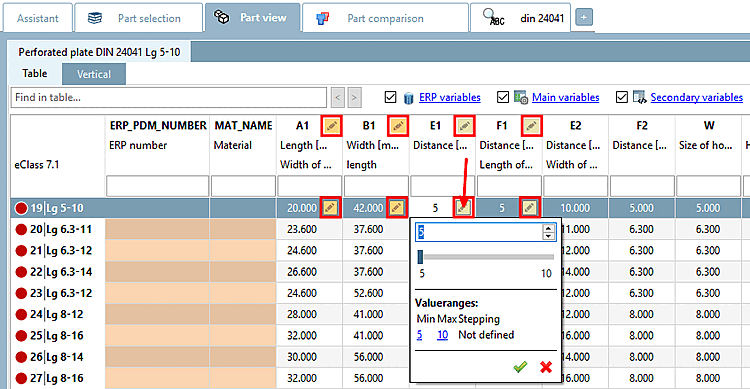
Task: Click Find in table search field
Action: click(x=169, y=98)
